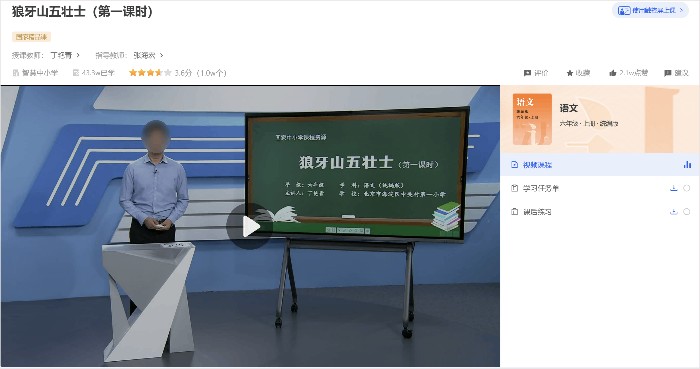The width and height of the screenshot is (700, 369).
Task: Click the screen icon in the top-right pill button
Action: (x=624, y=10)
